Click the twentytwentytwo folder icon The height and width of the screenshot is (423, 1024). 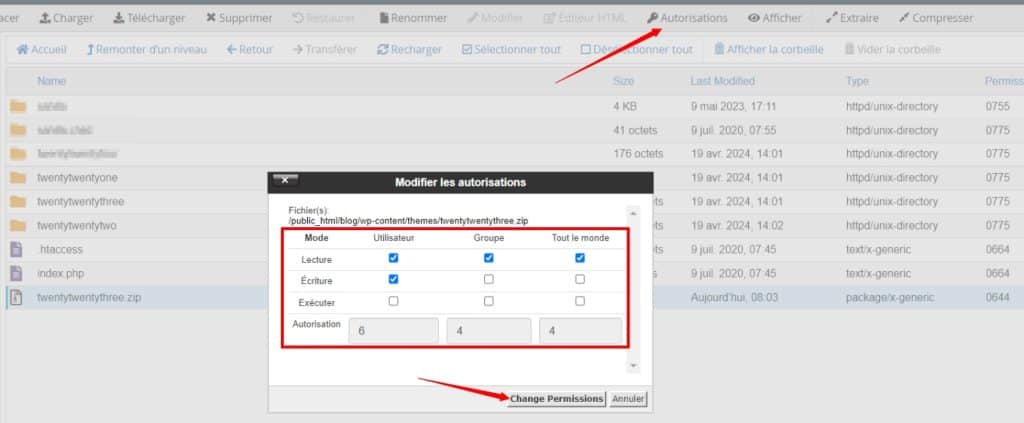pos(18,225)
